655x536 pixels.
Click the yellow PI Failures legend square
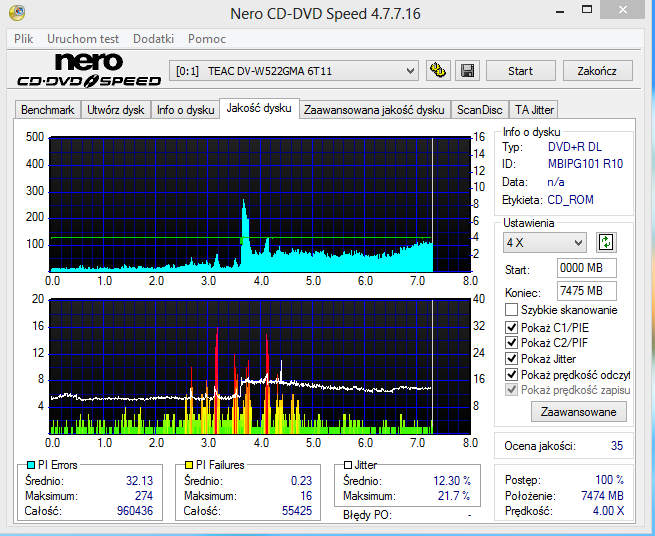point(189,465)
